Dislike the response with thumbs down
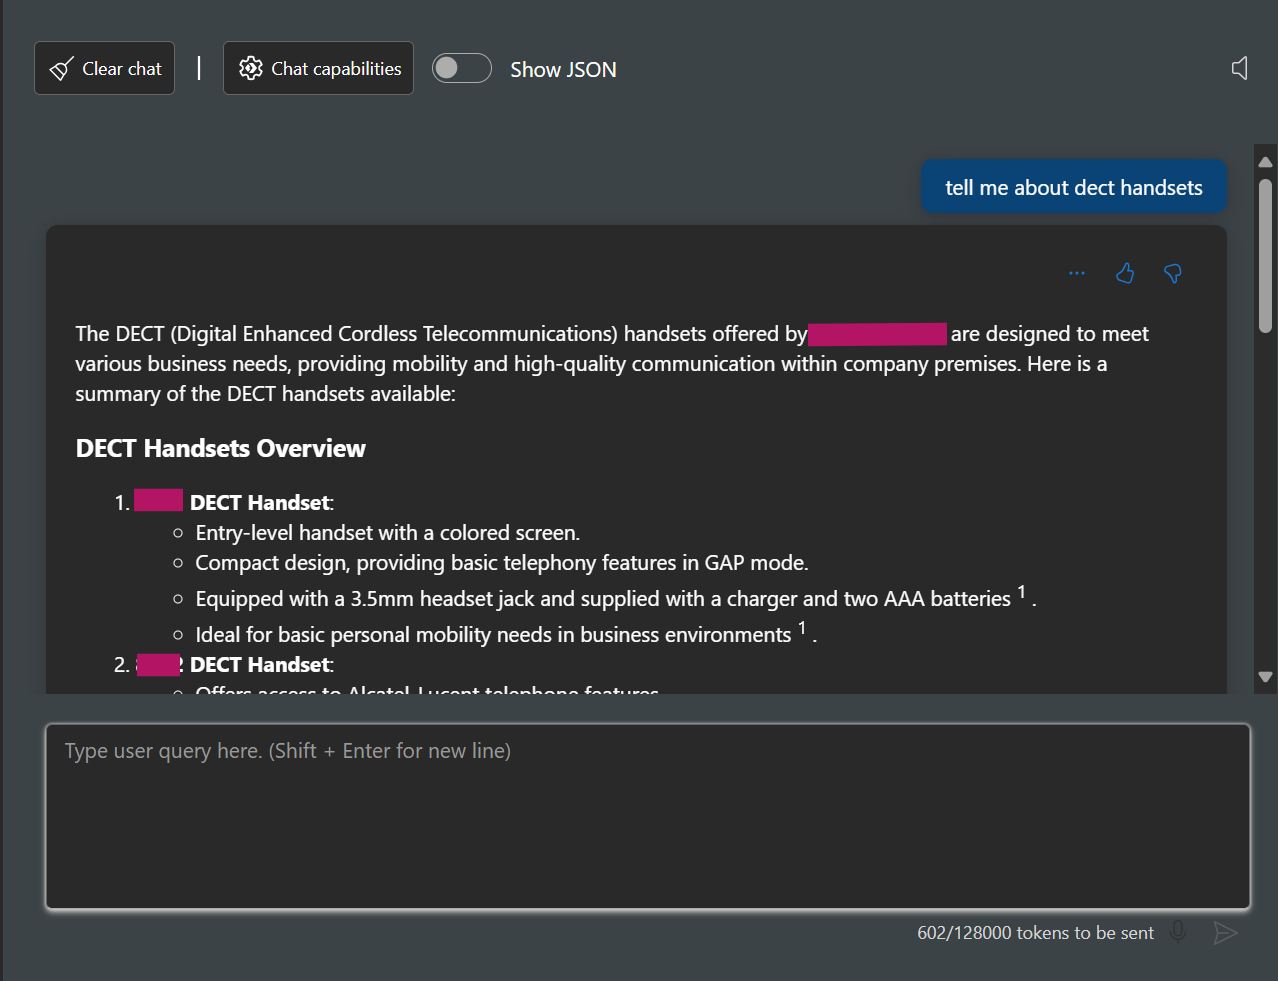Image resolution: width=1278 pixels, height=981 pixels. [1173, 273]
